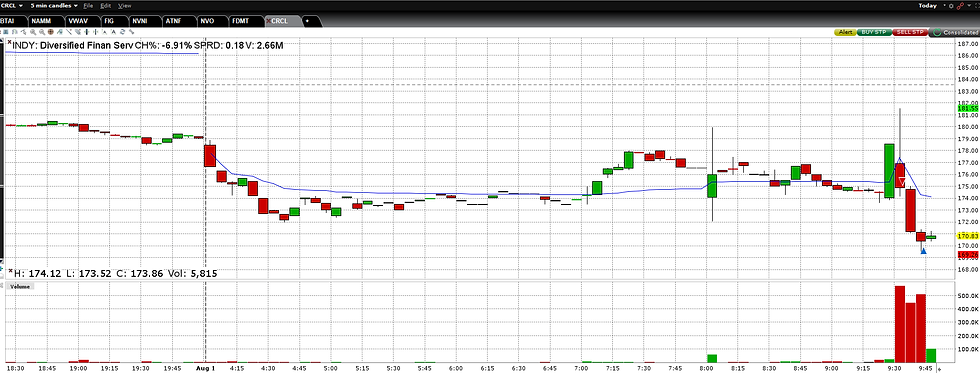
Task: Click the yellow Alert button
Action: pos(846,32)
